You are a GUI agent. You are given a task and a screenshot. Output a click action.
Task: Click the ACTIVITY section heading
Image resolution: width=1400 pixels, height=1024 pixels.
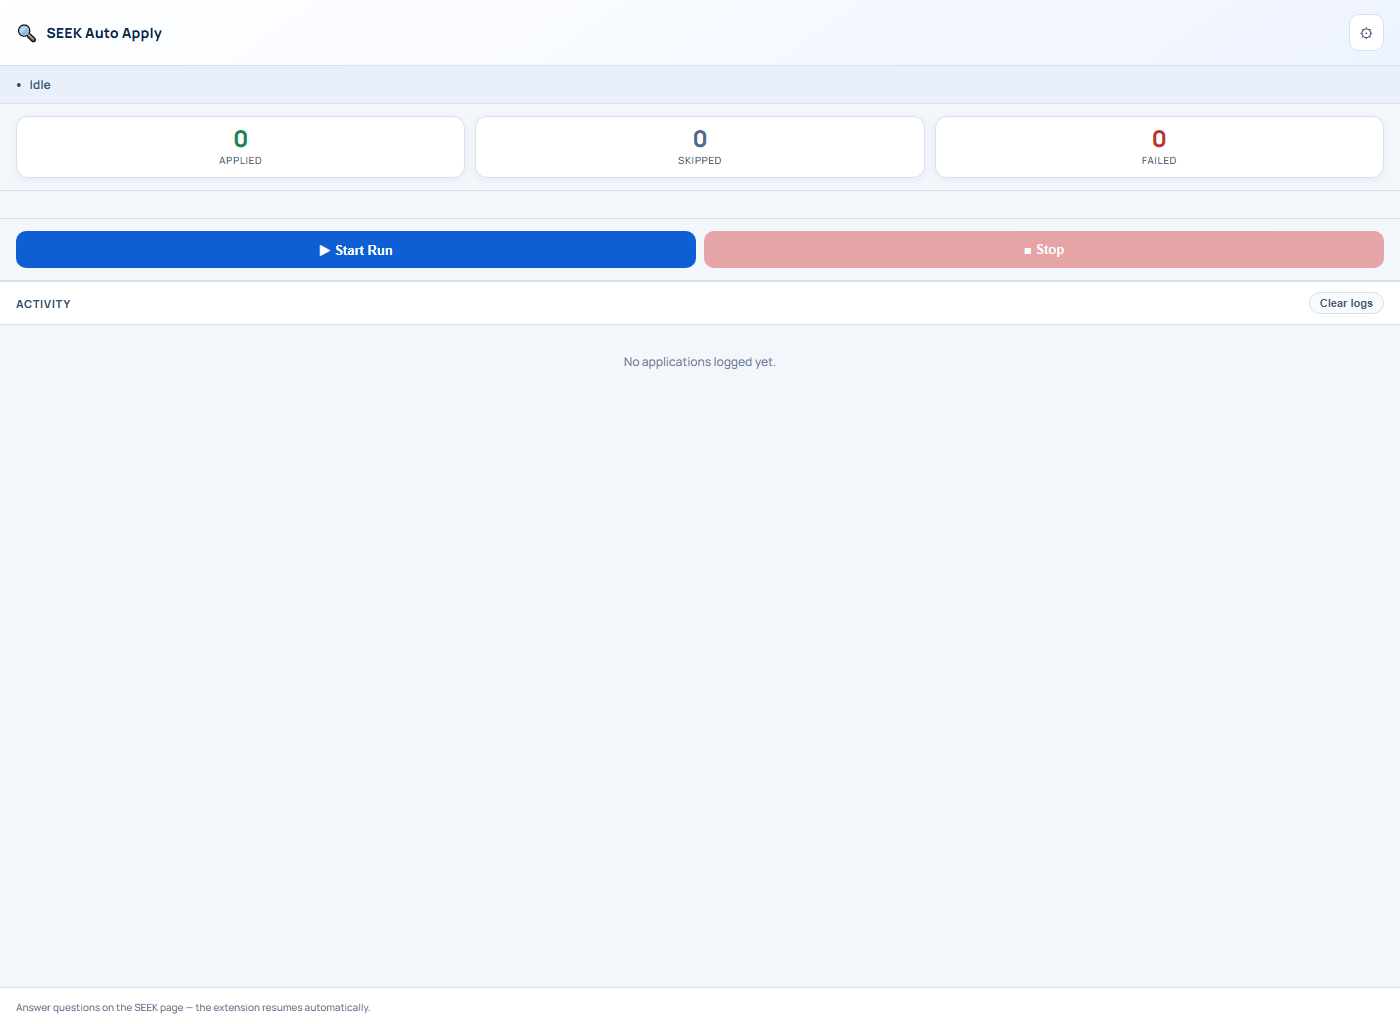click(x=43, y=304)
